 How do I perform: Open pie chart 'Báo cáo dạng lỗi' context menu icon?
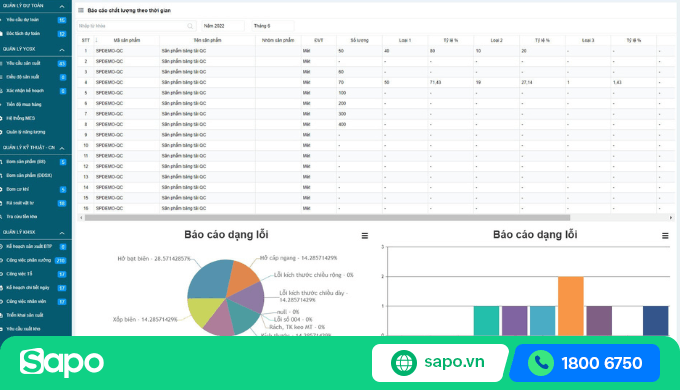pos(365,236)
